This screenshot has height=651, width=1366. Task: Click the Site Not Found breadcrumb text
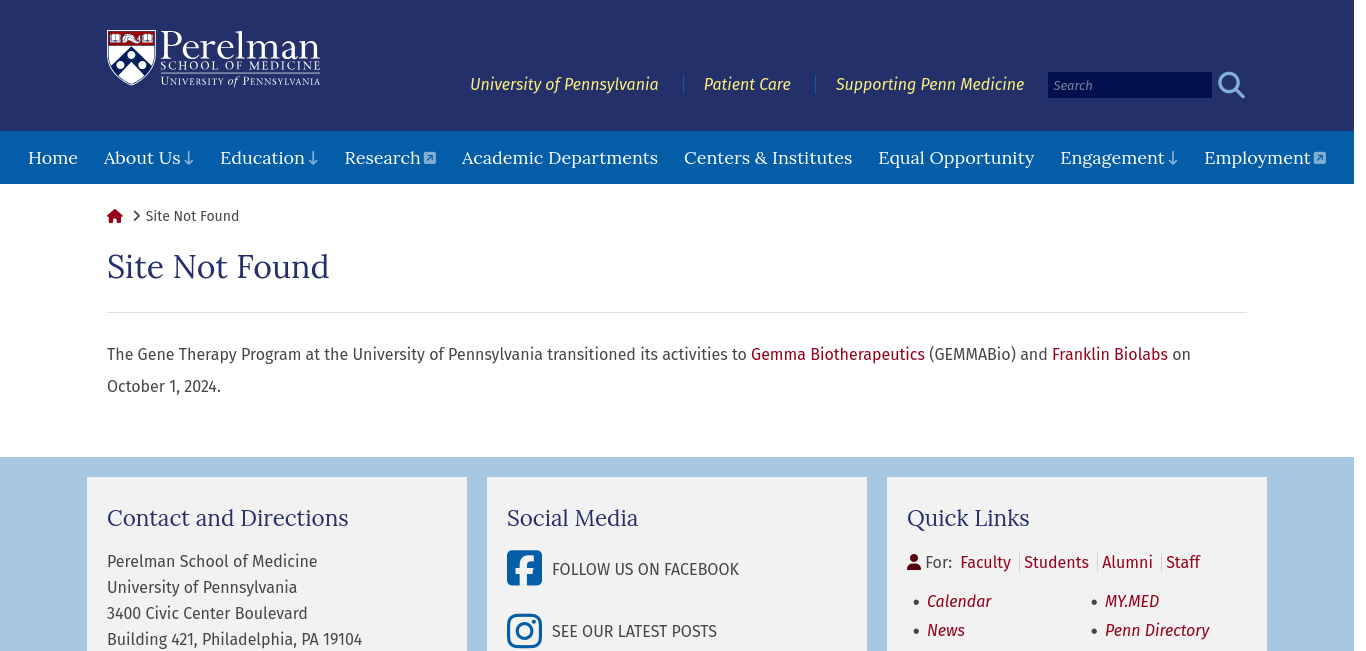click(192, 216)
